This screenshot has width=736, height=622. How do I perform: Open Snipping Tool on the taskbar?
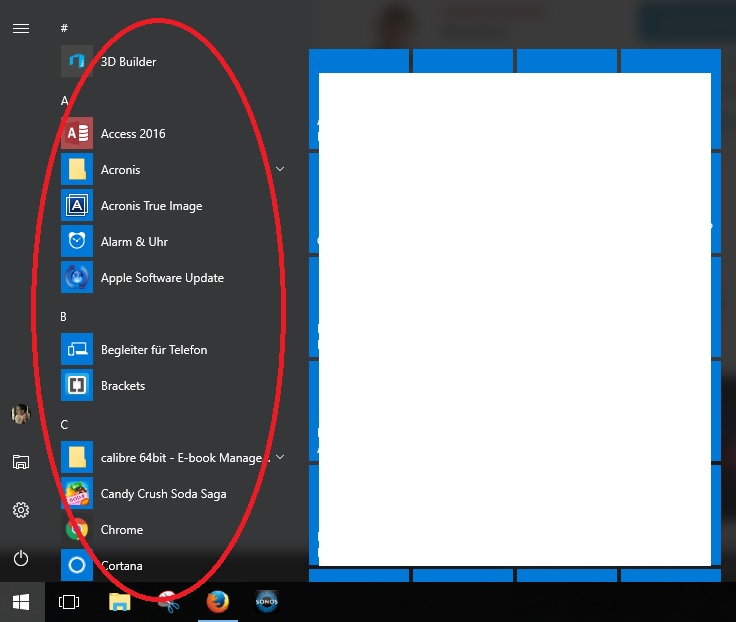point(169,602)
